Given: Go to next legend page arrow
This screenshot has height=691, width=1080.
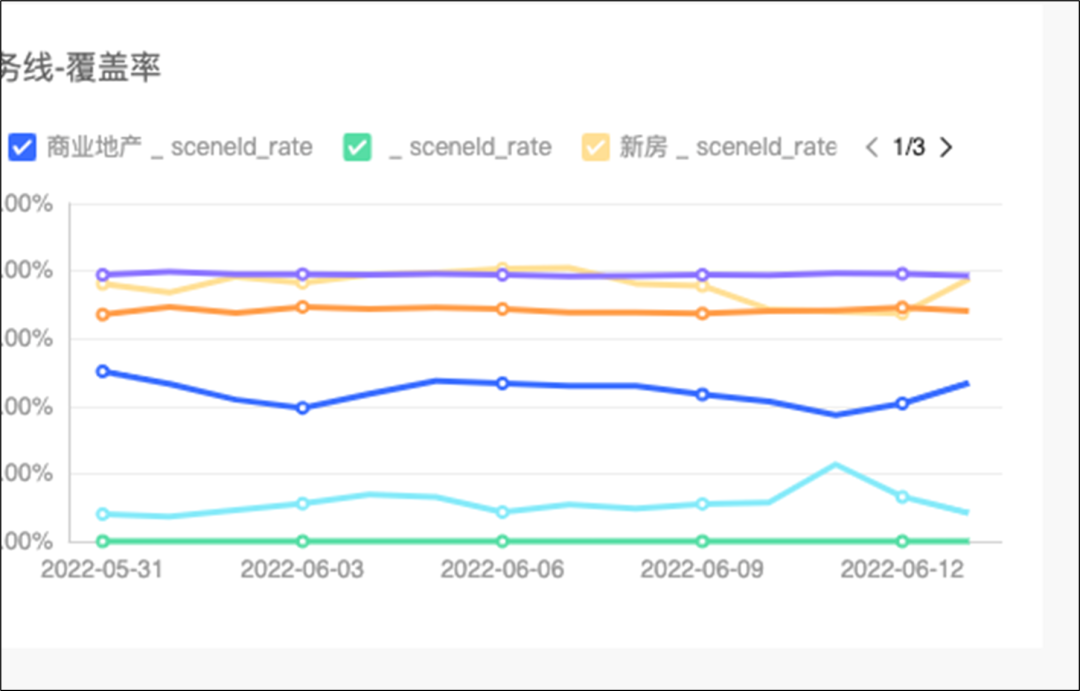Looking at the screenshot, I should [946, 148].
